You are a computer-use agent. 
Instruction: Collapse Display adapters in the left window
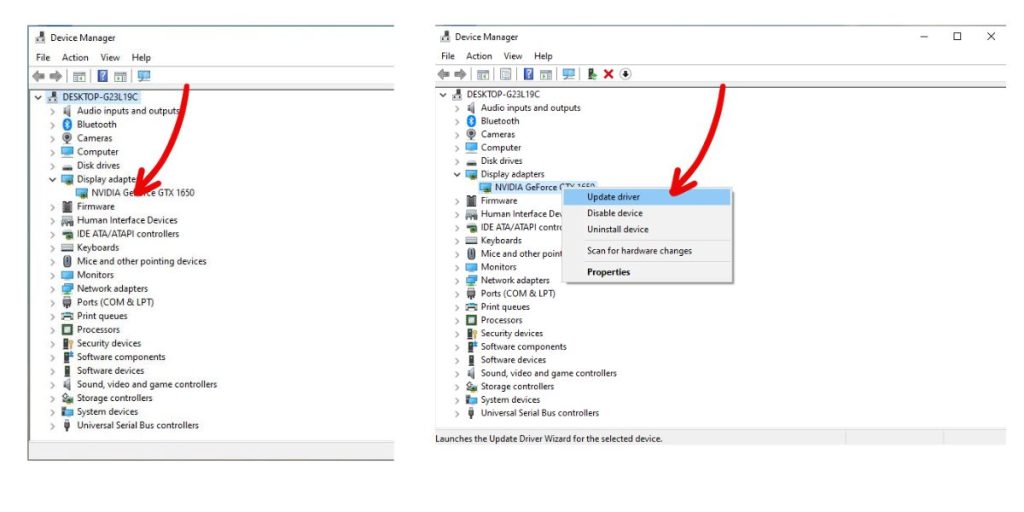[x=53, y=179]
